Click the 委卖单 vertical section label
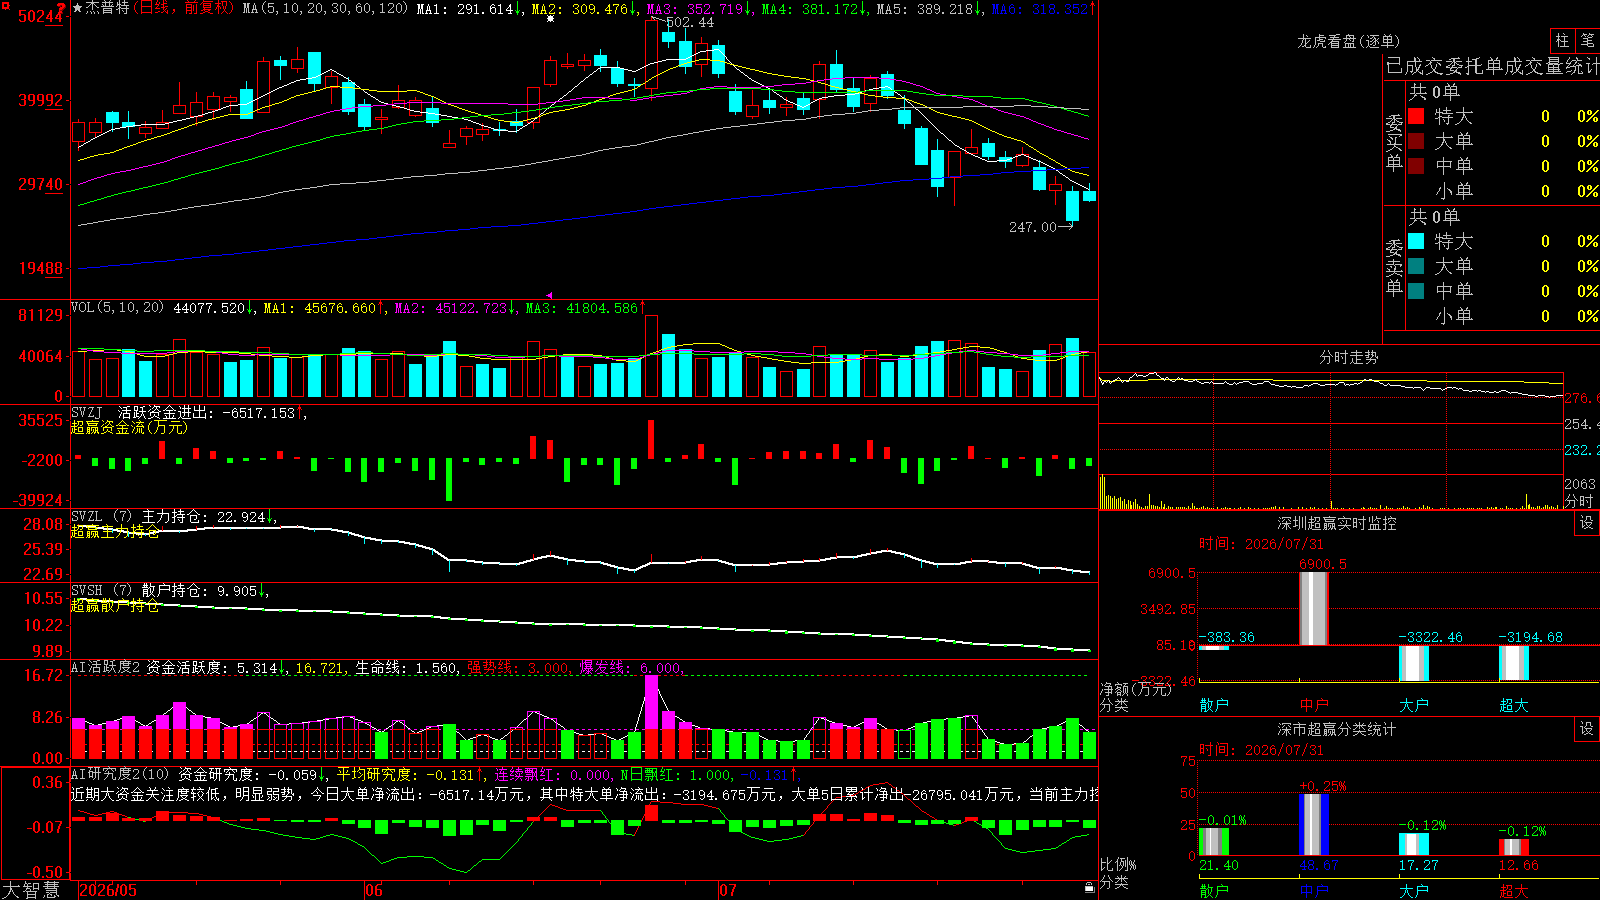Screen dimensions: 1600x900 (1394, 267)
